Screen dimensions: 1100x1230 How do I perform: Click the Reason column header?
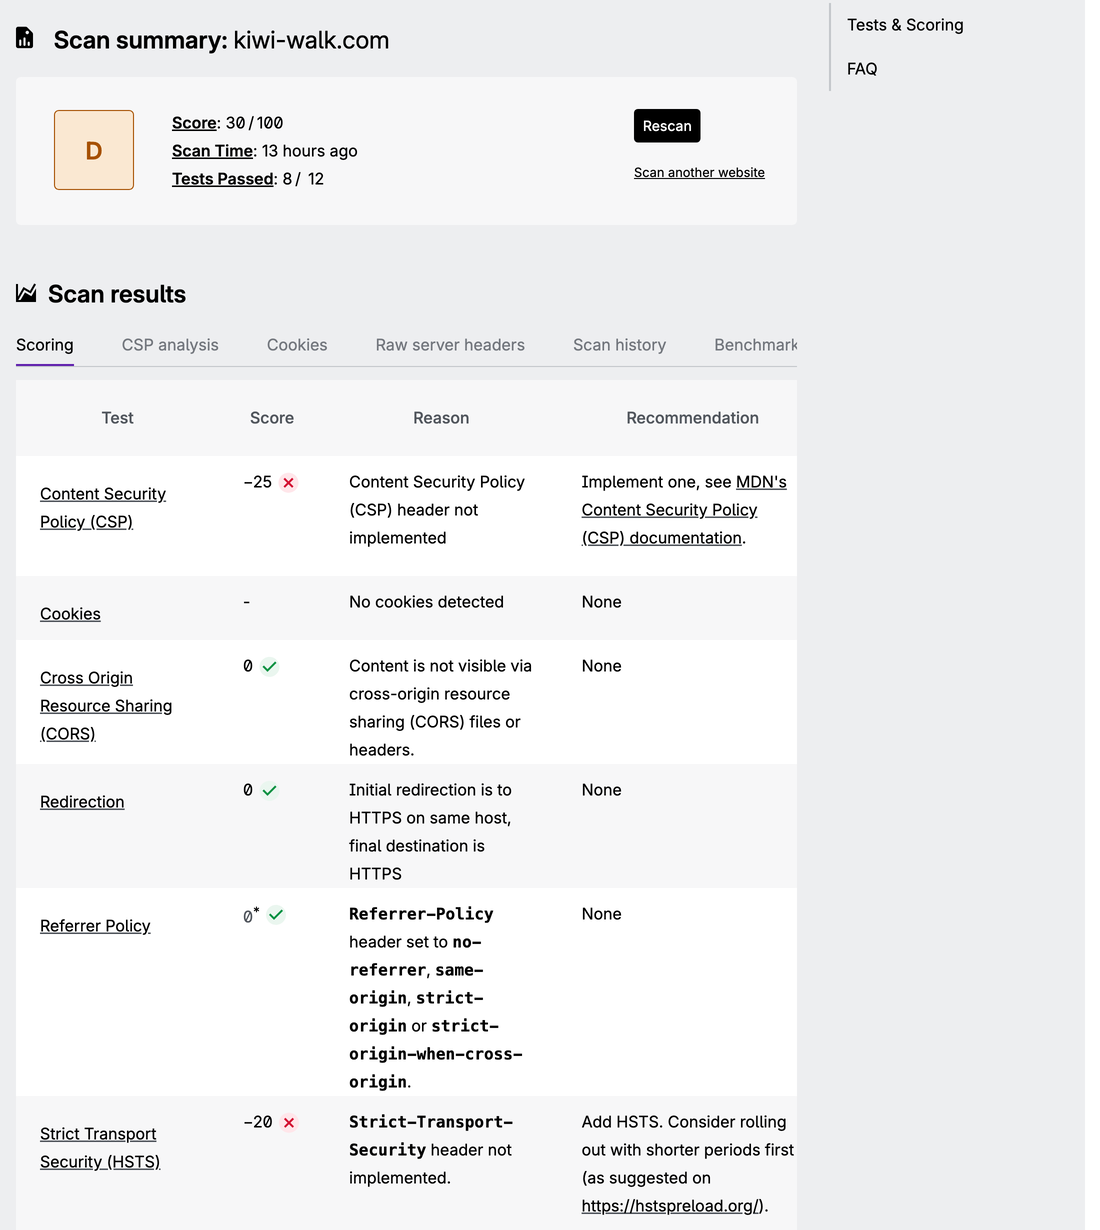click(x=441, y=418)
